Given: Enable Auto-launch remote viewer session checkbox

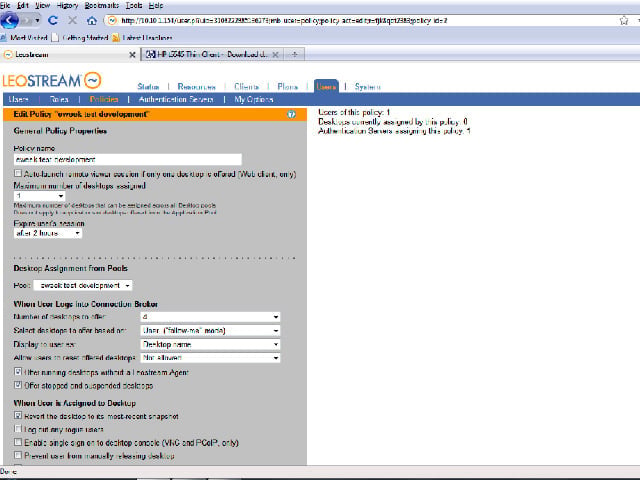Looking at the screenshot, I should coord(18,173).
